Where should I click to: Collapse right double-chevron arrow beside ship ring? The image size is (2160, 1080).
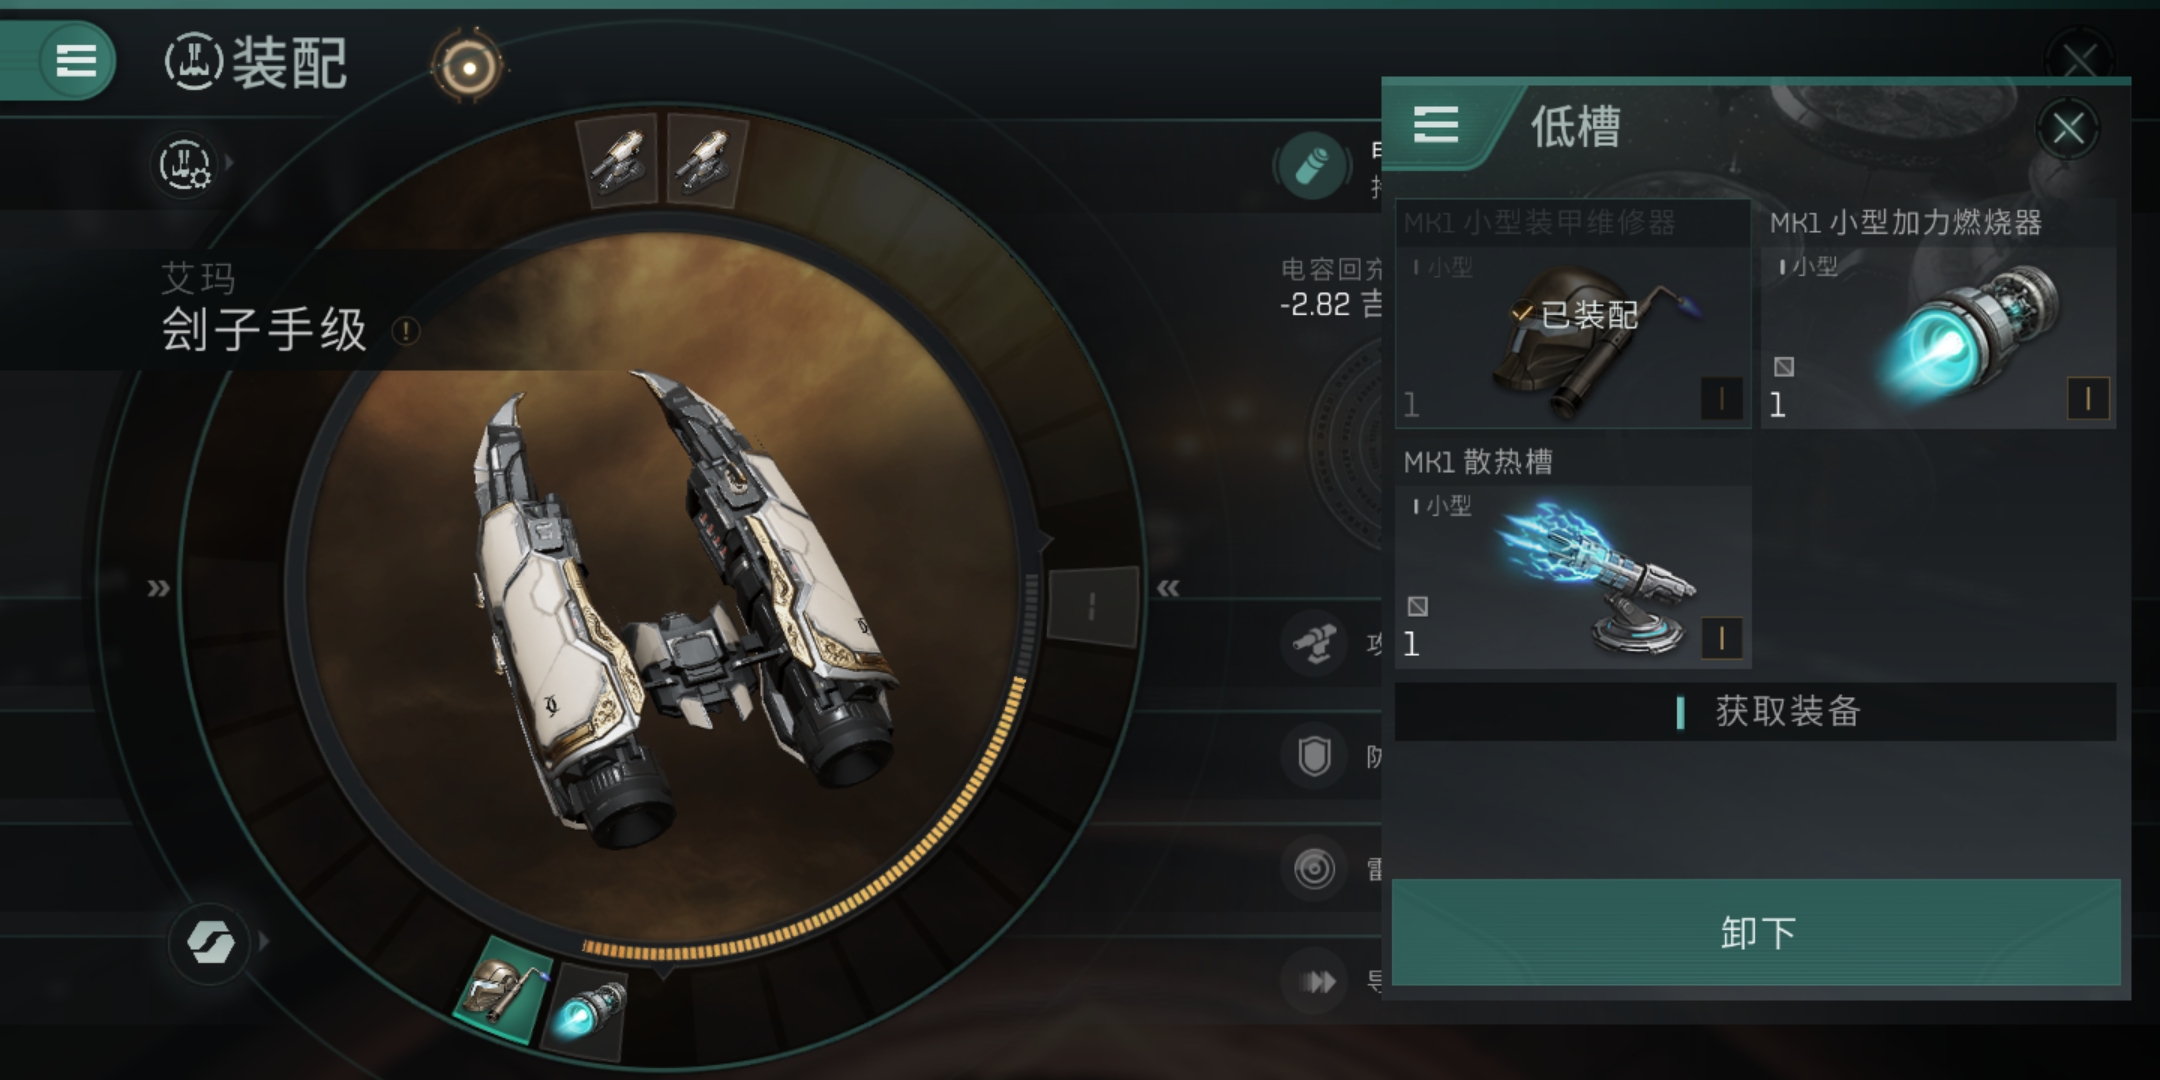1168,588
